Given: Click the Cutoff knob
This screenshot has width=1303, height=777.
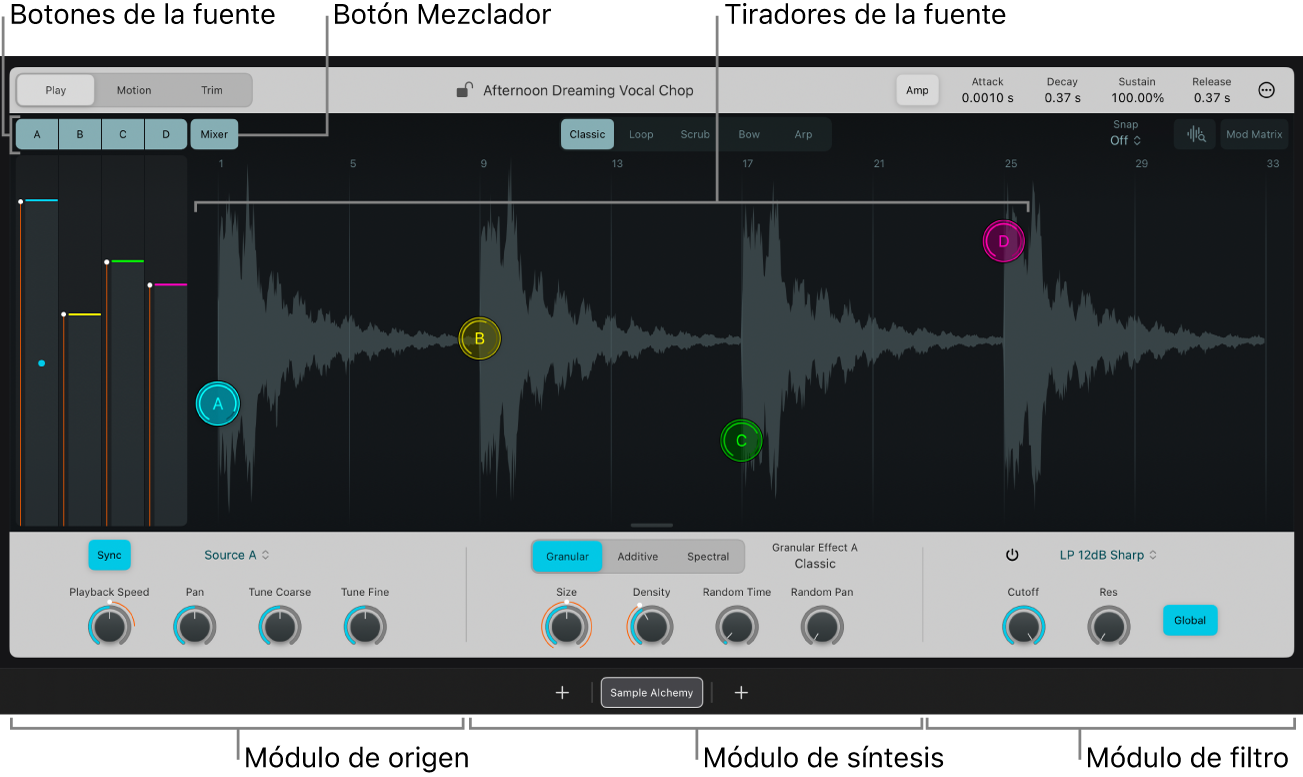Looking at the screenshot, I should click(1023, 627).
